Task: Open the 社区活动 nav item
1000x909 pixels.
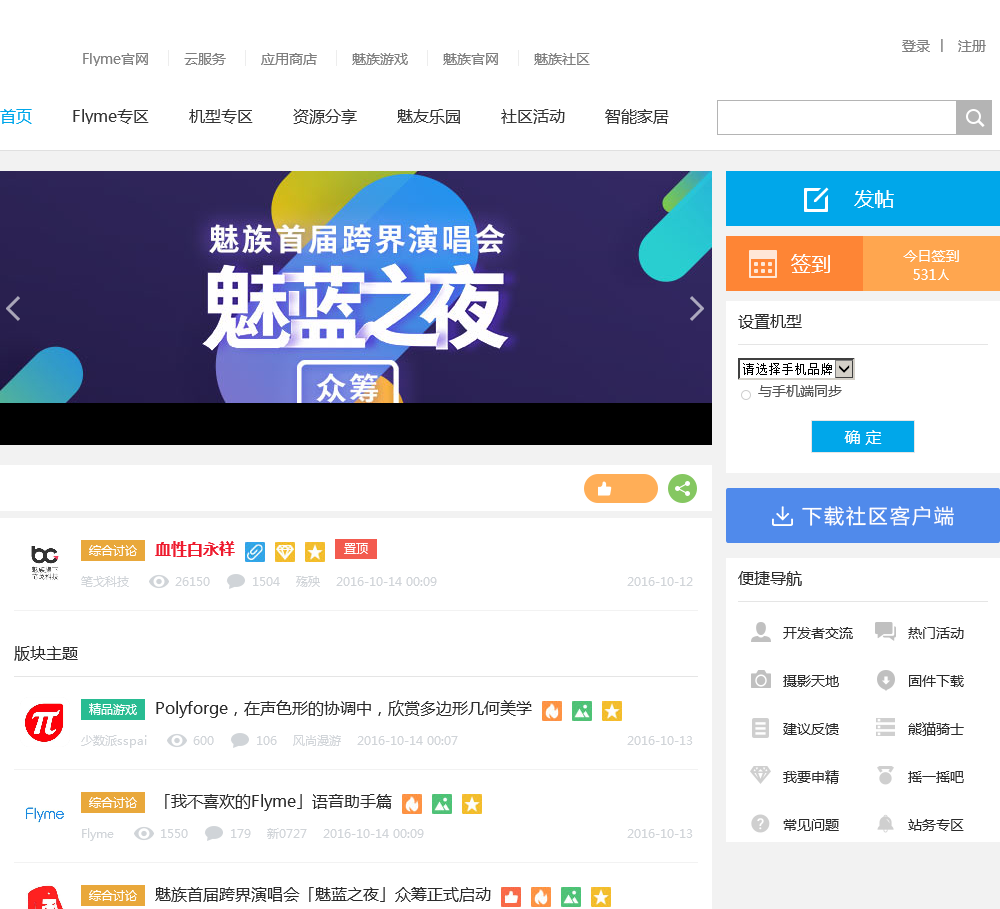Action: tap(533, 117)
